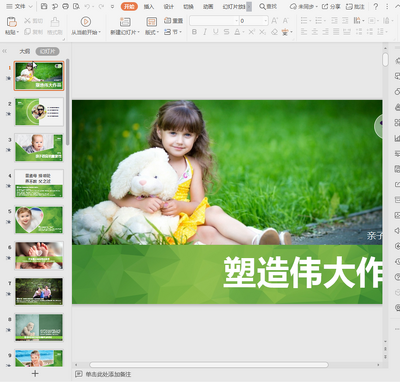Show more ribbon tabs with arrow
Viewport: 400px width, 382px height.
tap(249, 6)
